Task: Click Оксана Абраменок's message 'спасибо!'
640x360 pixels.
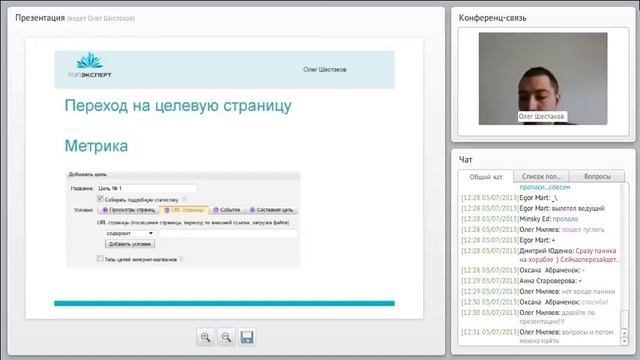Action: coord(595,302)
